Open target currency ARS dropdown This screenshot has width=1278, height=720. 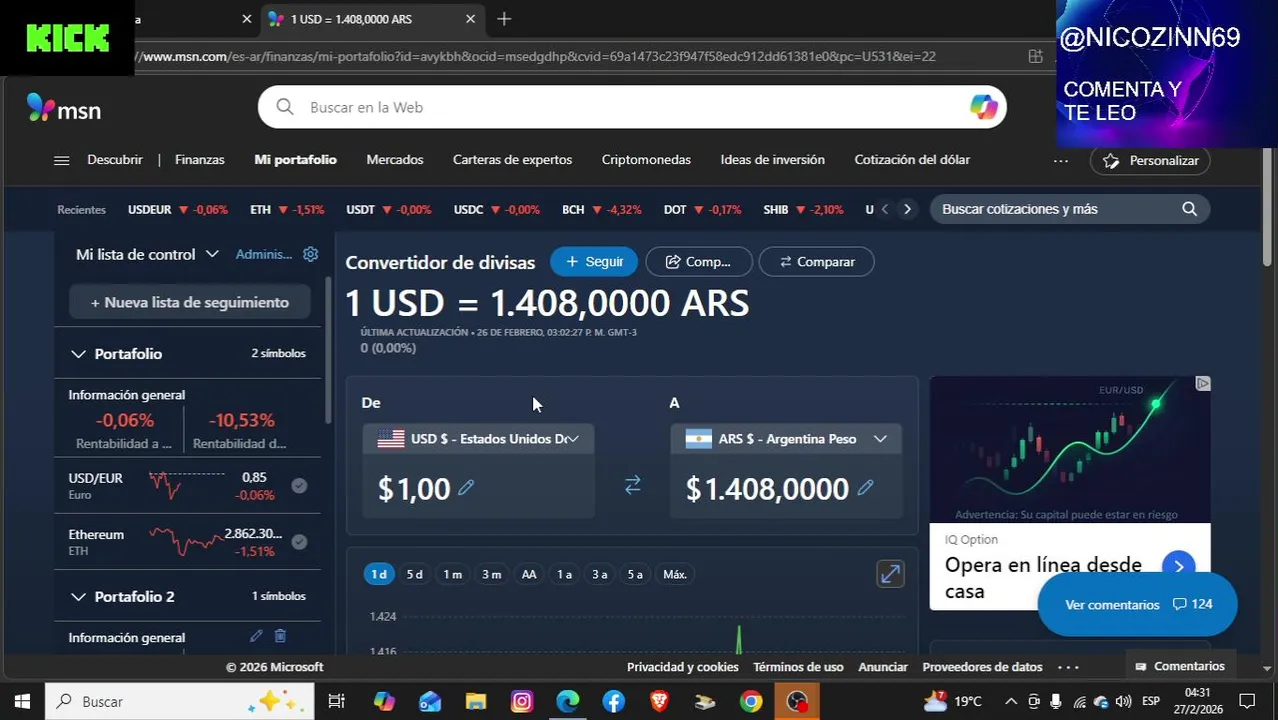tap(785, 439)
